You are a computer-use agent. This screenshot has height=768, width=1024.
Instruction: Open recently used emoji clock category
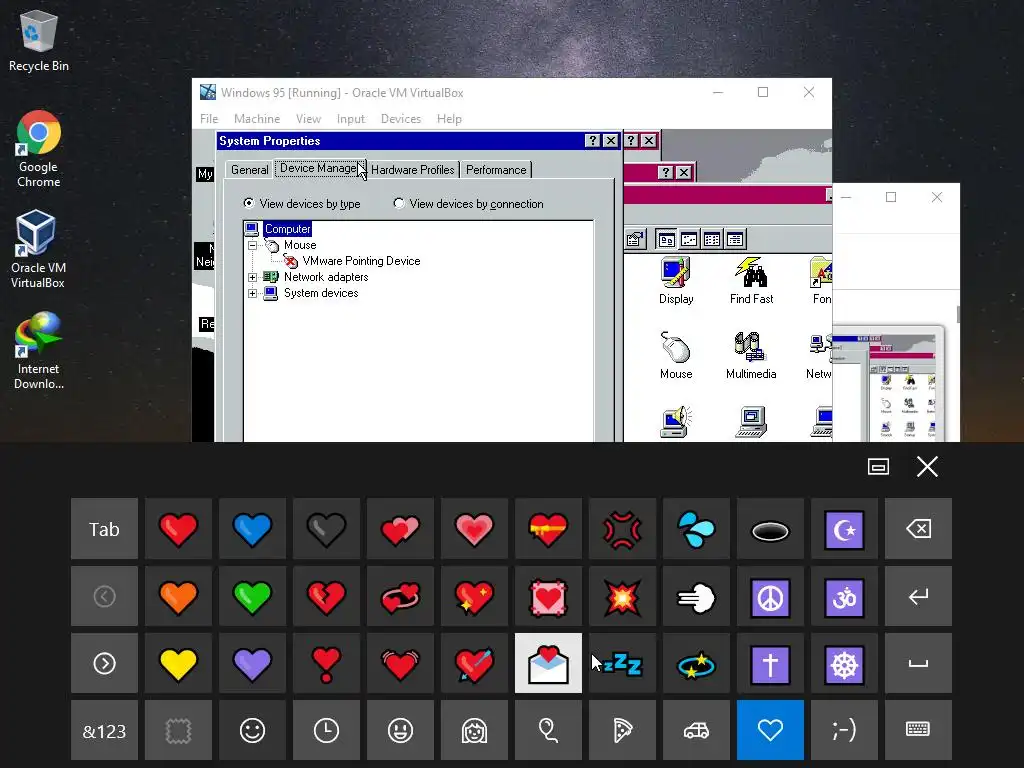tap(326, 731)
